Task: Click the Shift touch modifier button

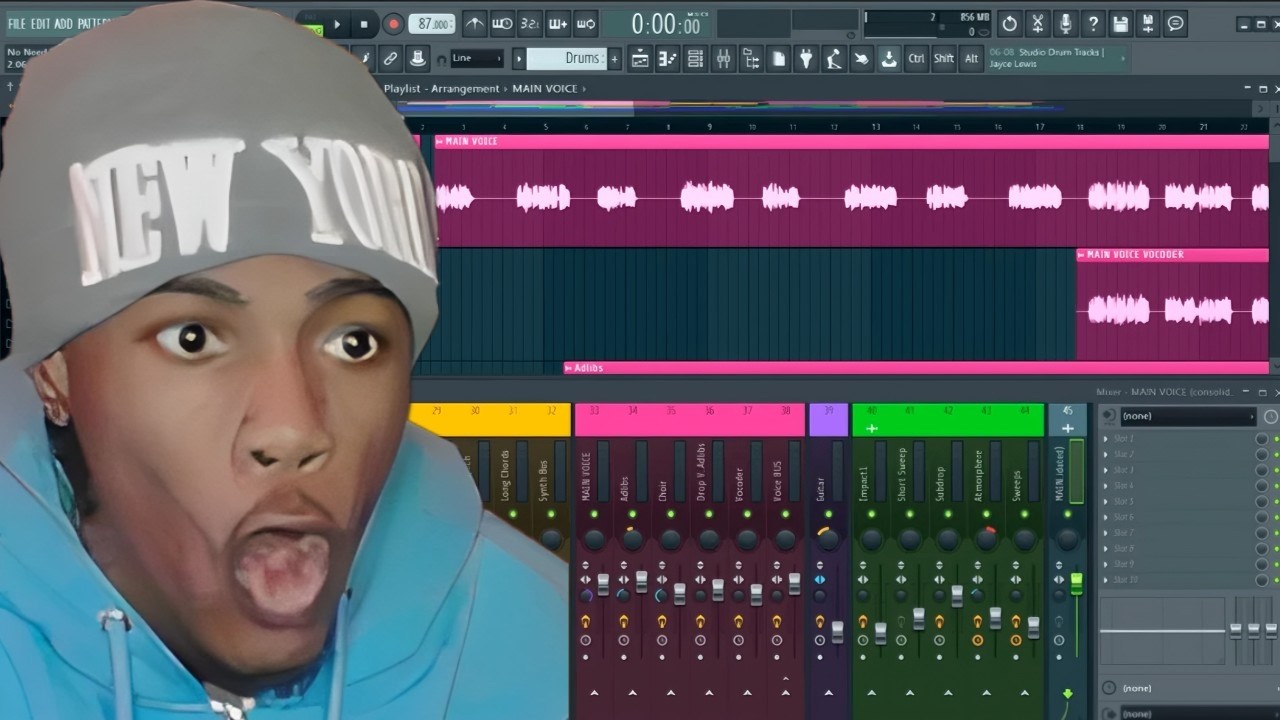Action: tap(944, 59)
